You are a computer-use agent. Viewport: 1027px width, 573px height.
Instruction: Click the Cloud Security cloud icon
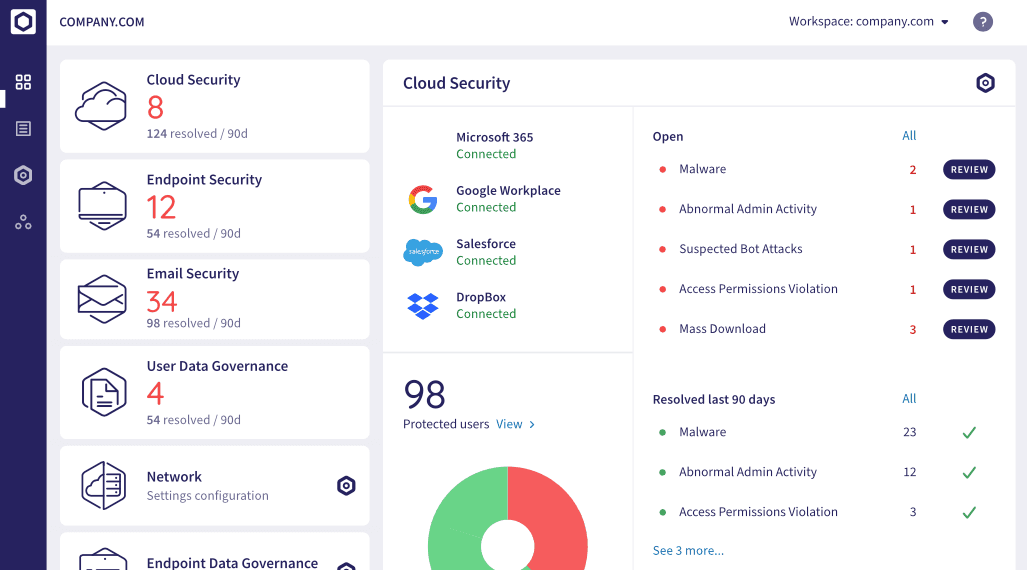point(101,106)
